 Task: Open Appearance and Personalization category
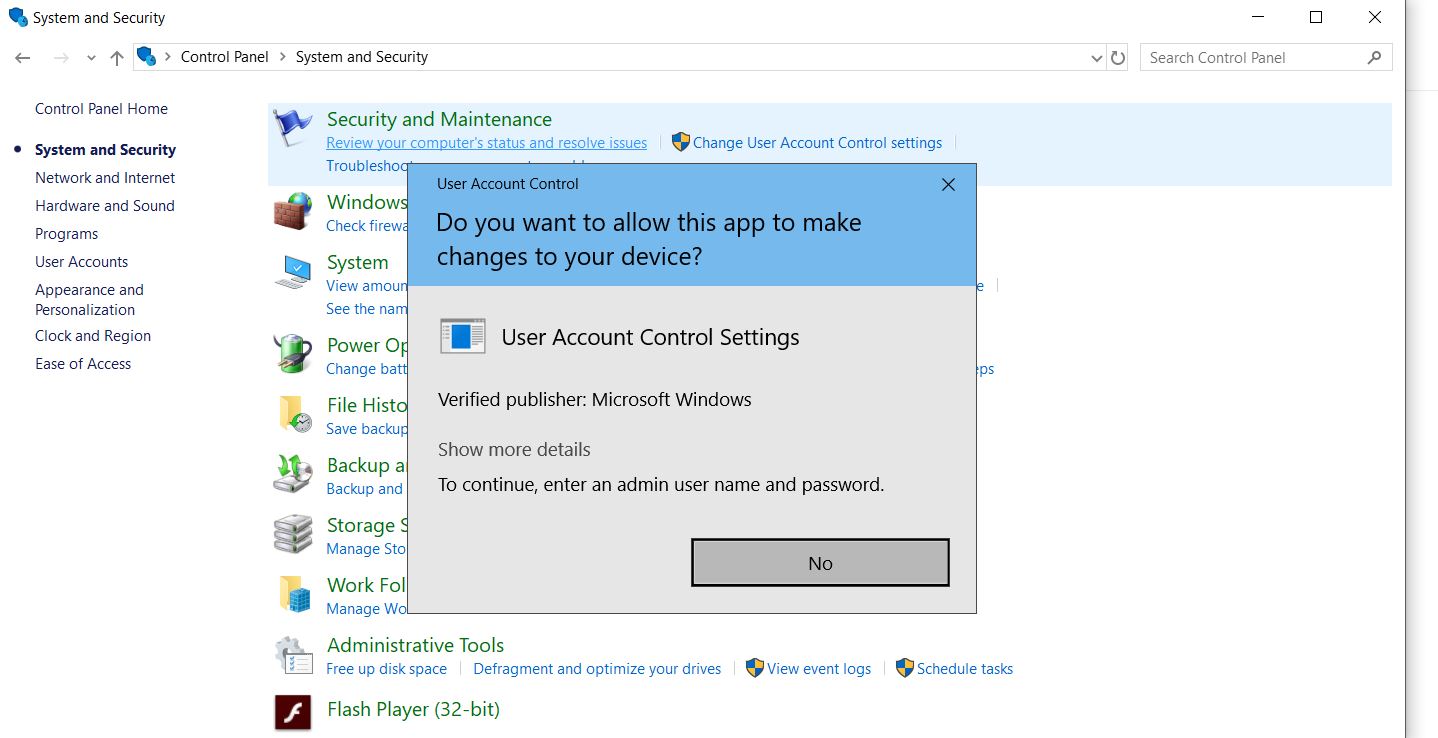tap(89, 299)
